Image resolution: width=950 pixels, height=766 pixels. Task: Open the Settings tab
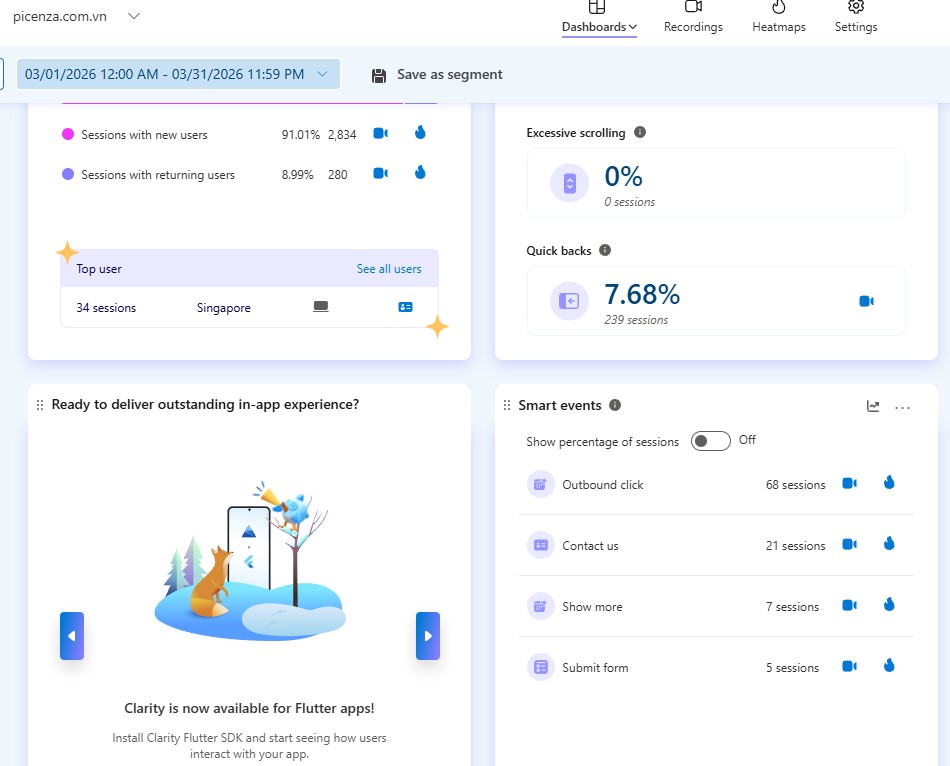[856, 18]
